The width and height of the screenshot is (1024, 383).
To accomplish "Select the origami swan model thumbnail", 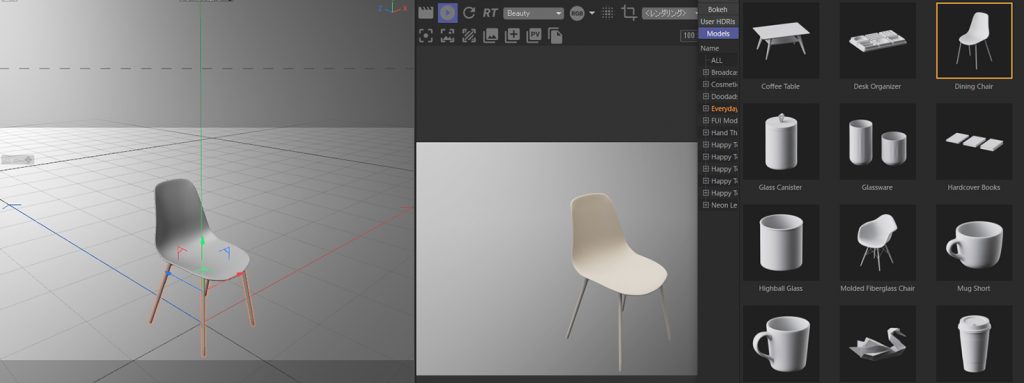I will click(x=877, y=344).
